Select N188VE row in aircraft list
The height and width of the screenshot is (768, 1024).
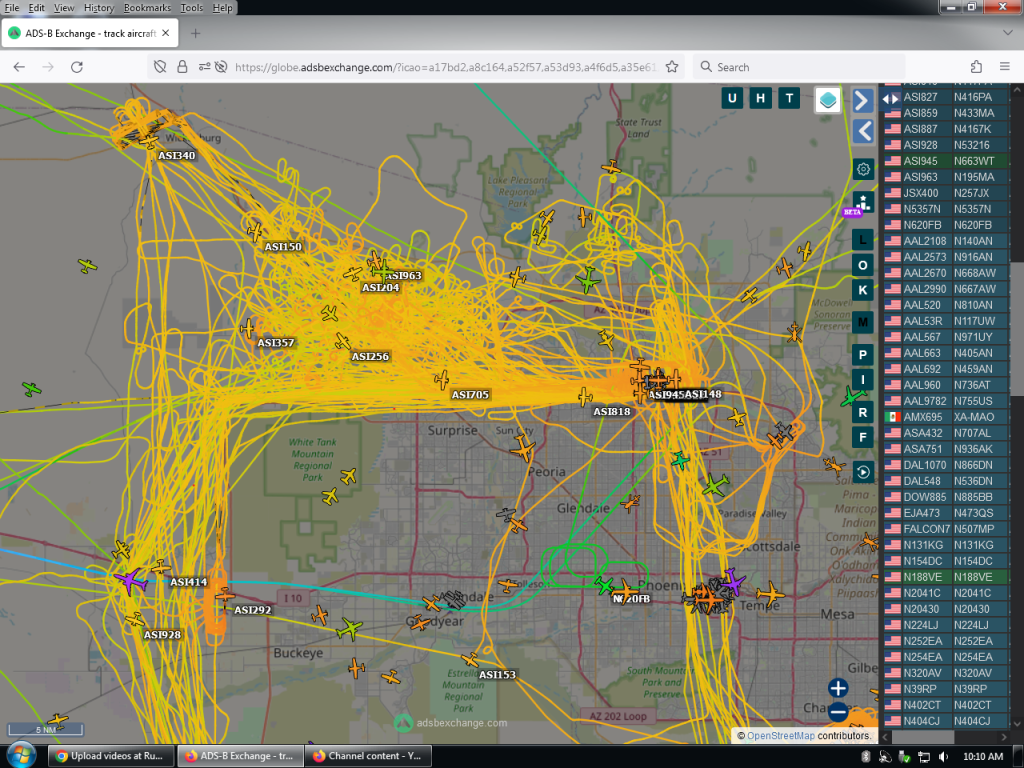(x=946, y=577)
